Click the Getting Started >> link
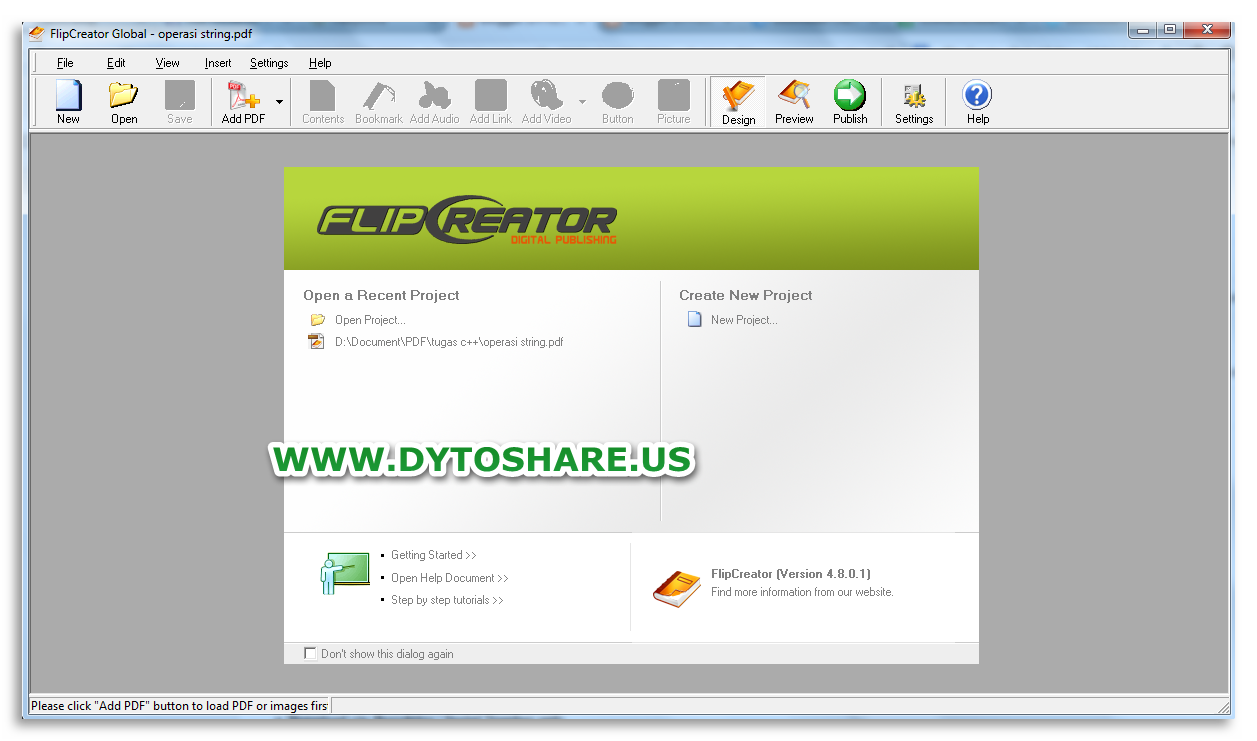 pos(433,555)
